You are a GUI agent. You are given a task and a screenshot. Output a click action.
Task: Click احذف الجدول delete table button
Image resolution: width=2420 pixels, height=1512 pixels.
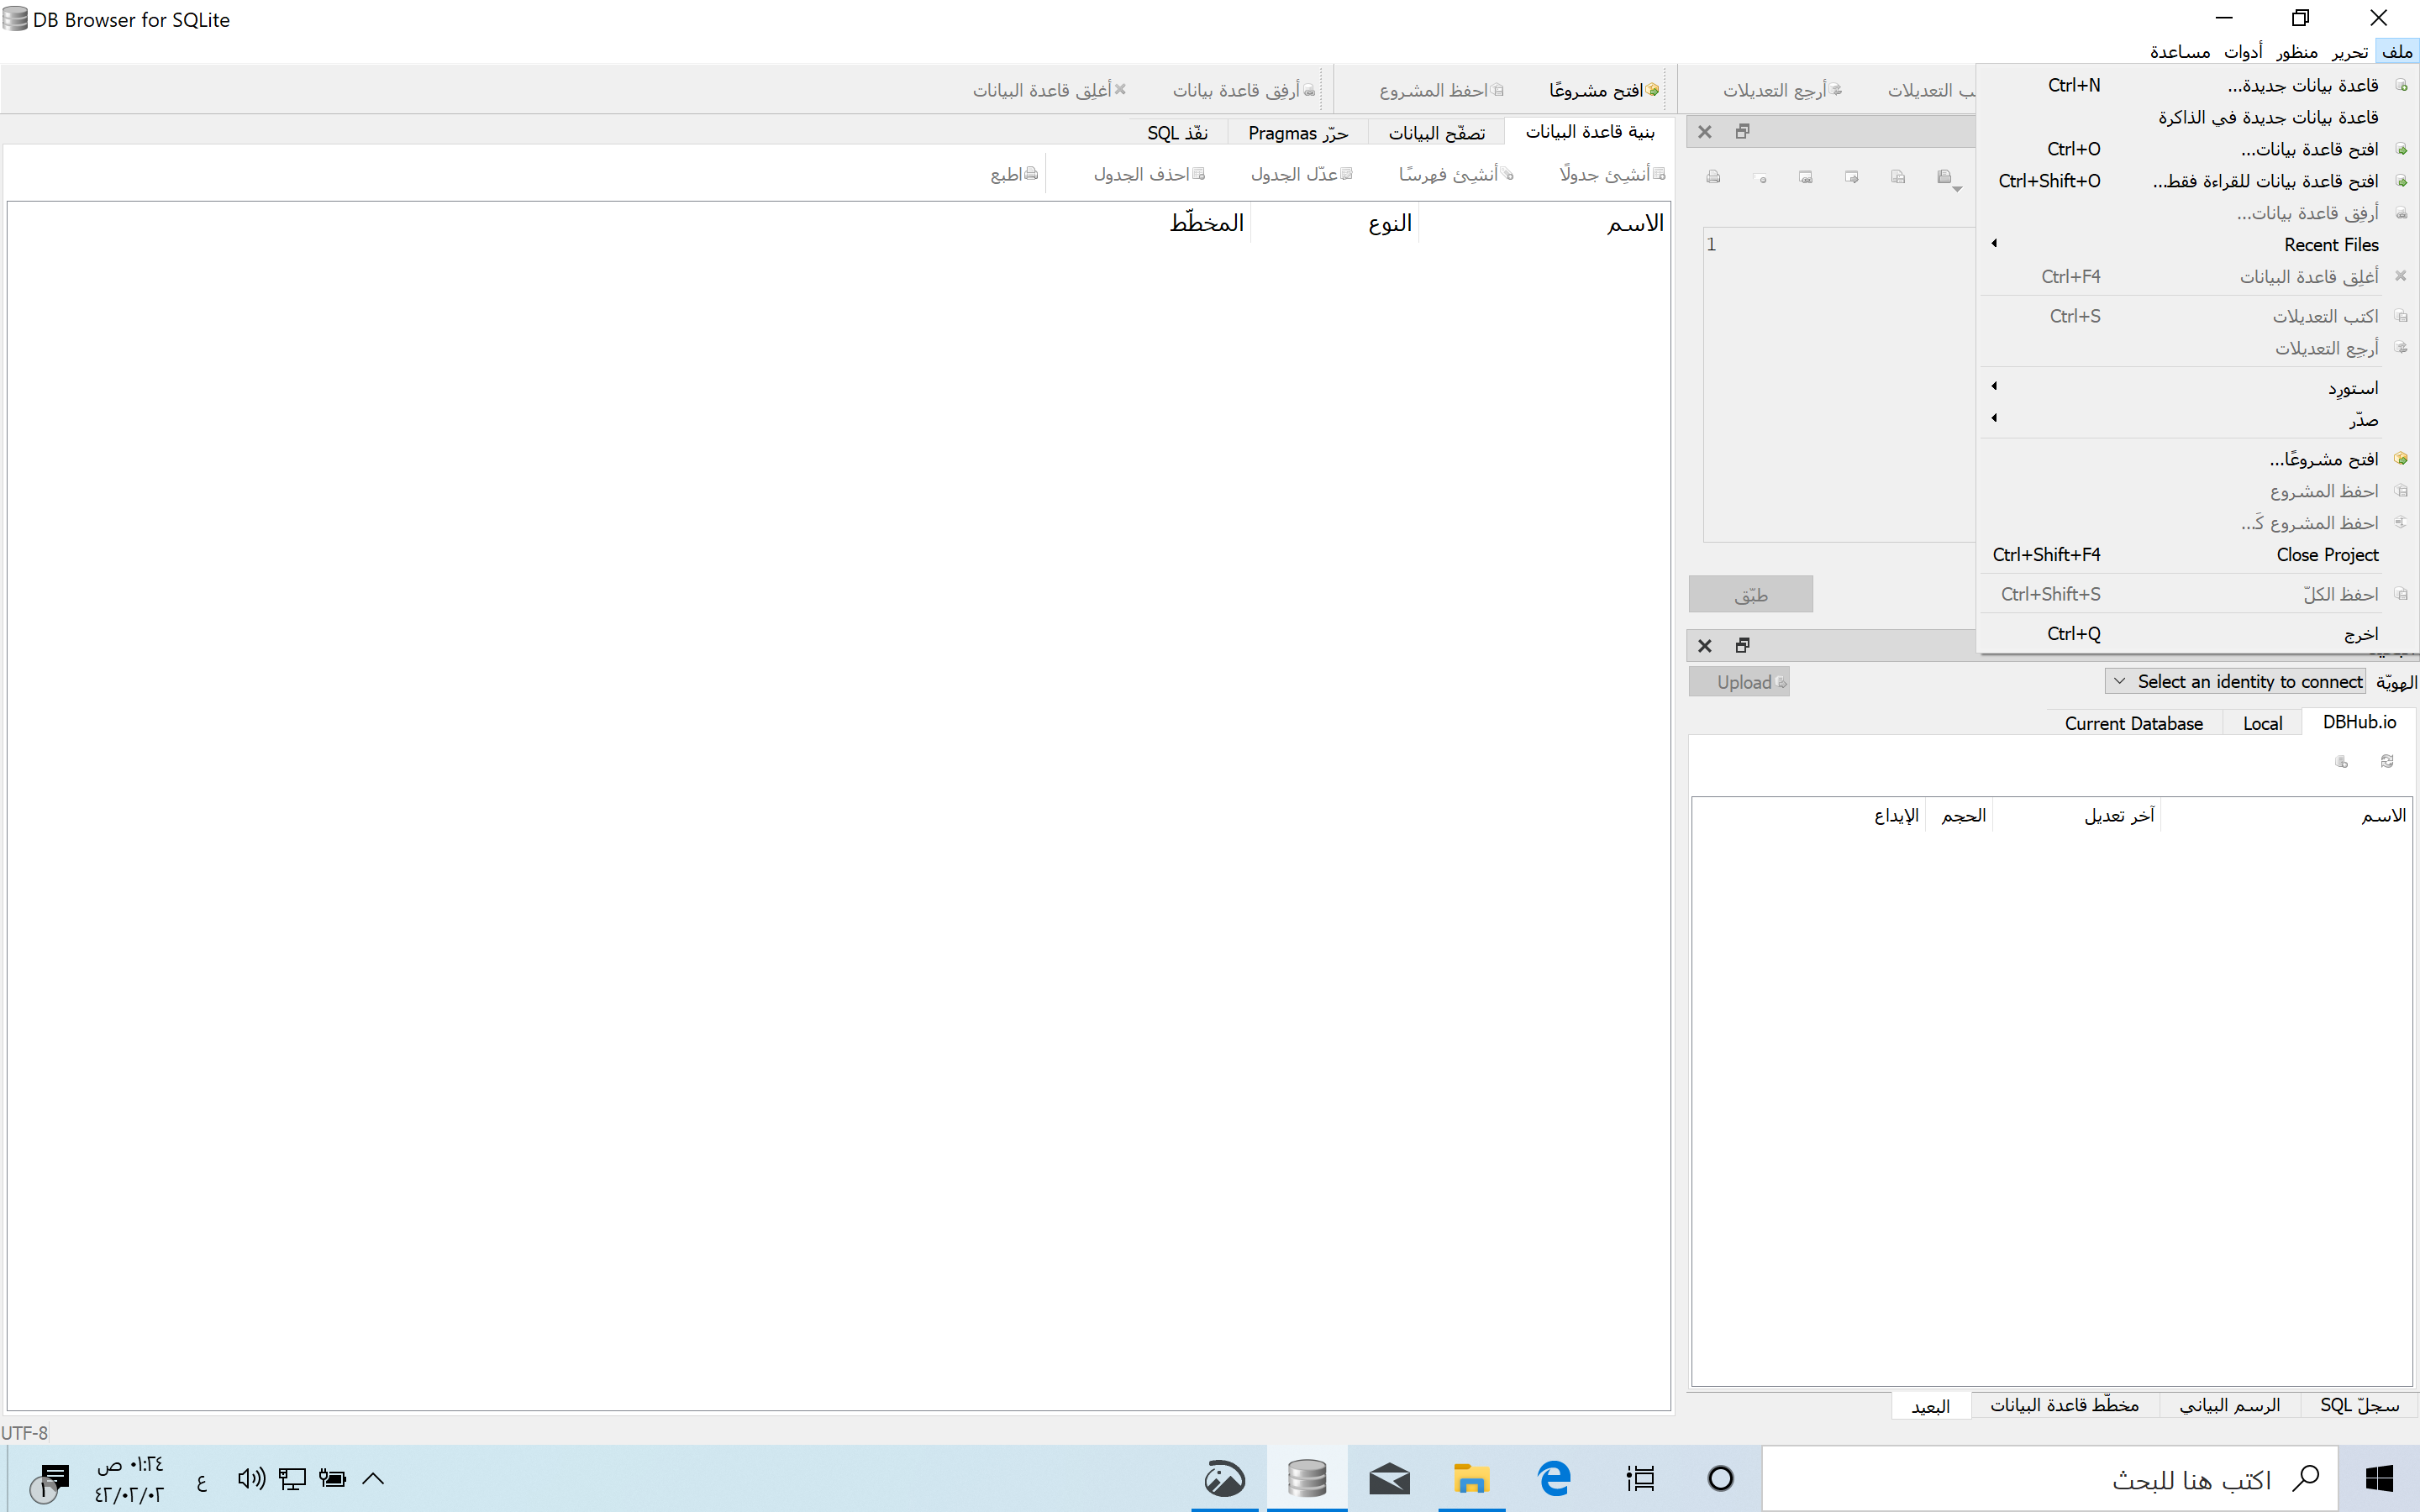click(x=1149, y=174)
